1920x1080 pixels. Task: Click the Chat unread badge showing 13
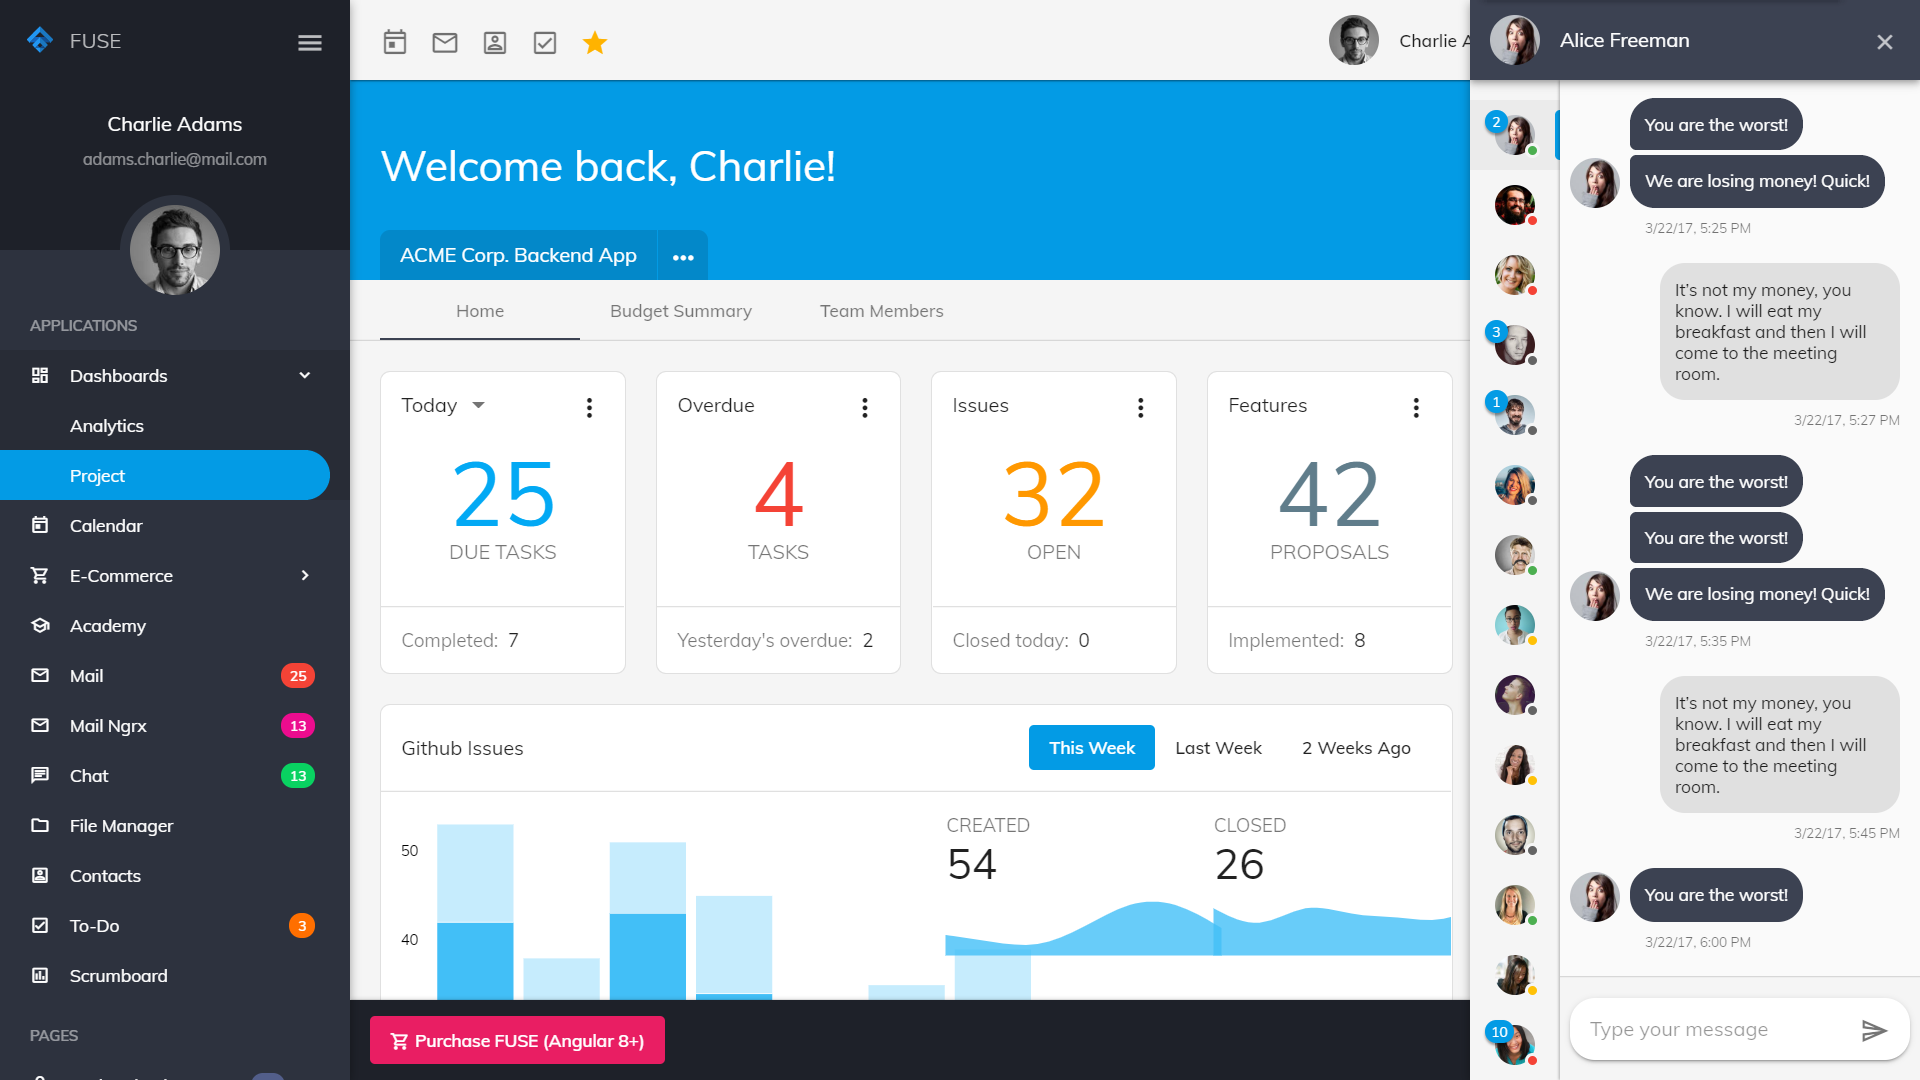coord(298,776)
